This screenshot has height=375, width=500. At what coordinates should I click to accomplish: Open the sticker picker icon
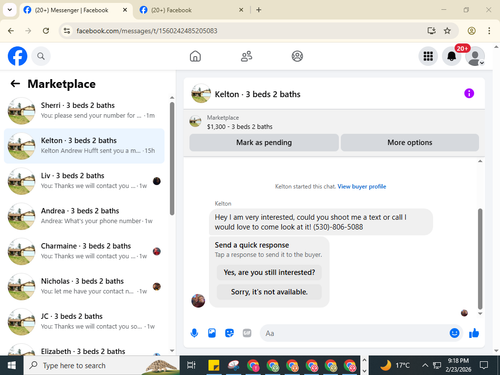229,333
